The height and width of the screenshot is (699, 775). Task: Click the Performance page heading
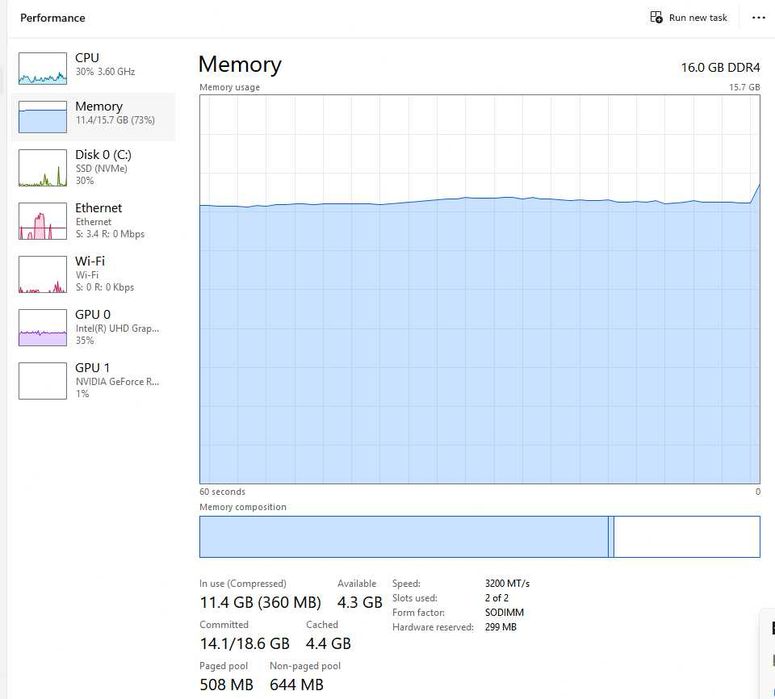52,18
